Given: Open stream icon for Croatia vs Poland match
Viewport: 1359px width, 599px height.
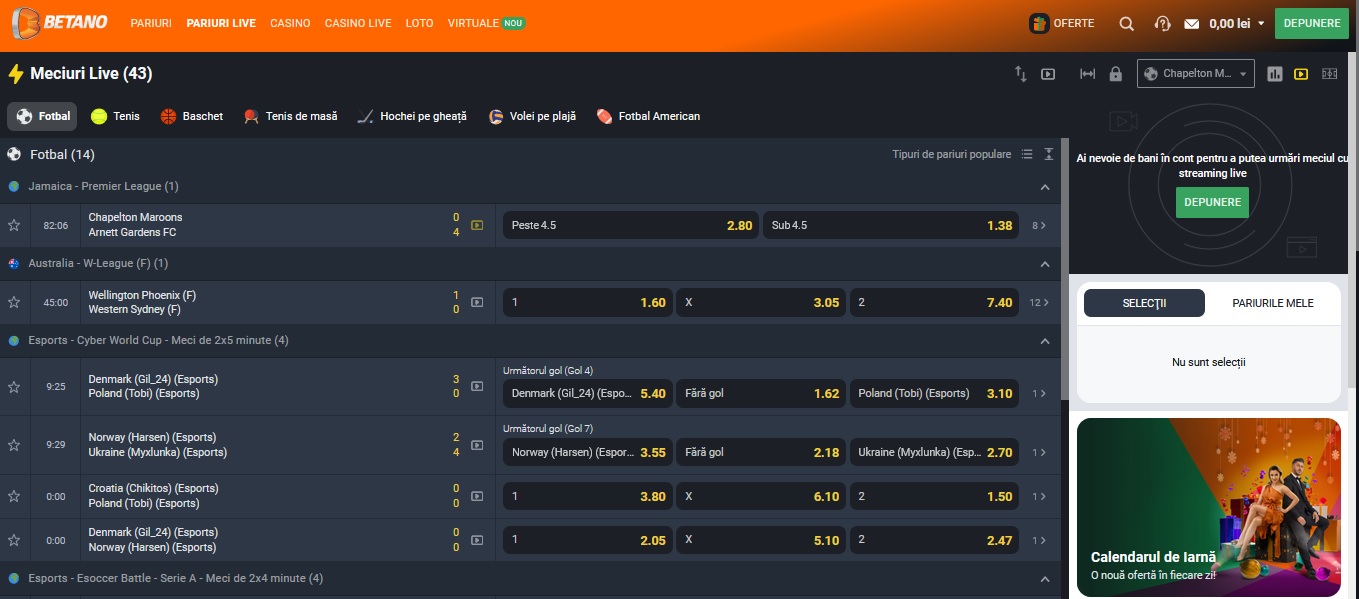Looking at the screenshot, I should [477, 496].
